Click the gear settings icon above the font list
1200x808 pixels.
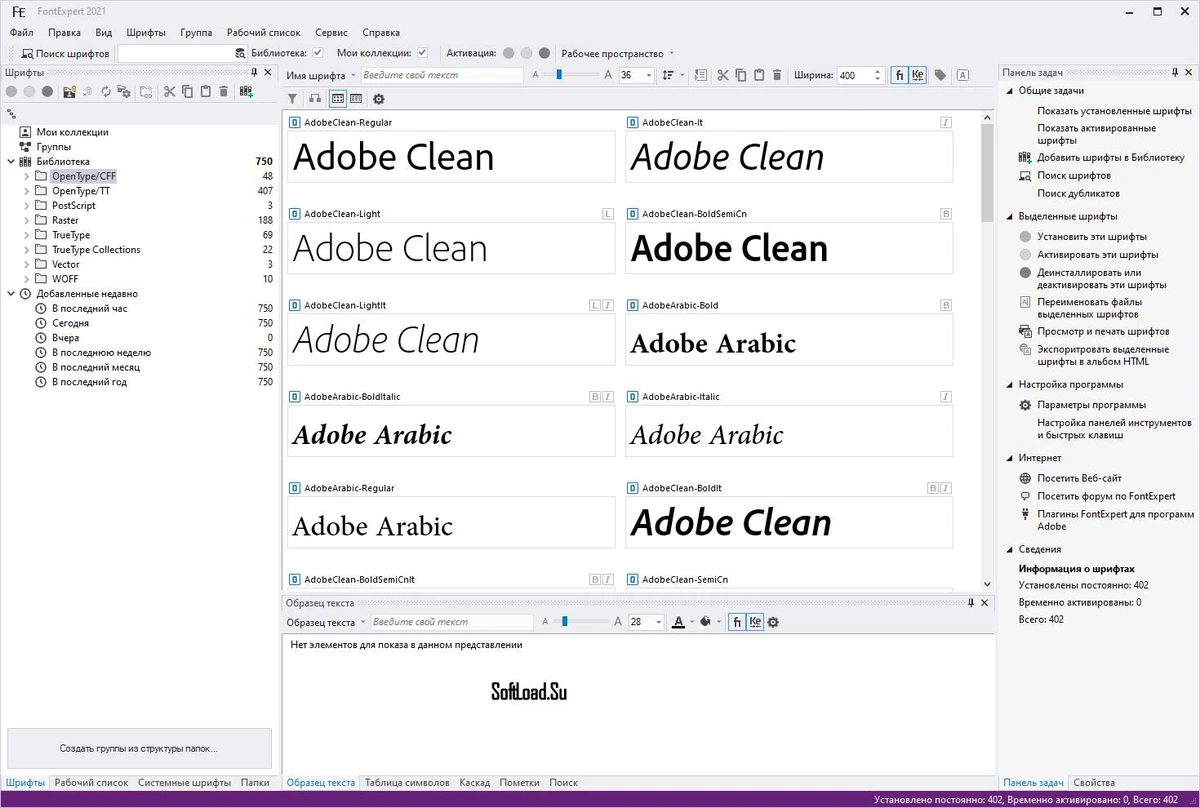[378, 99]
